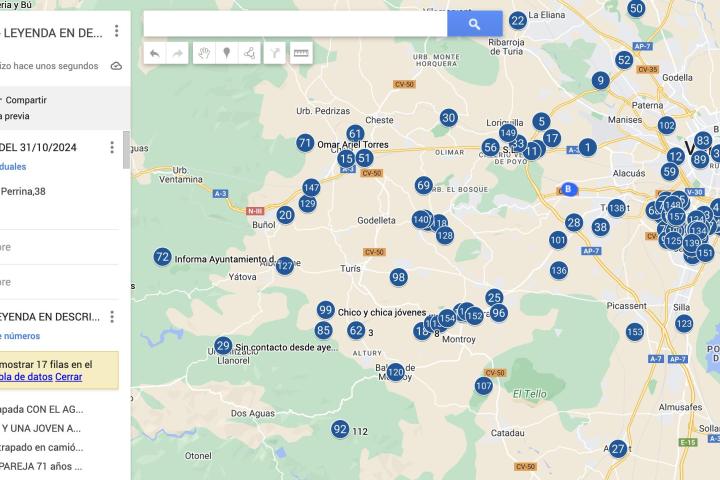Click map marker 1 near Manises
The width and height of the screenshot is (720, 480).
pos(587,147)
